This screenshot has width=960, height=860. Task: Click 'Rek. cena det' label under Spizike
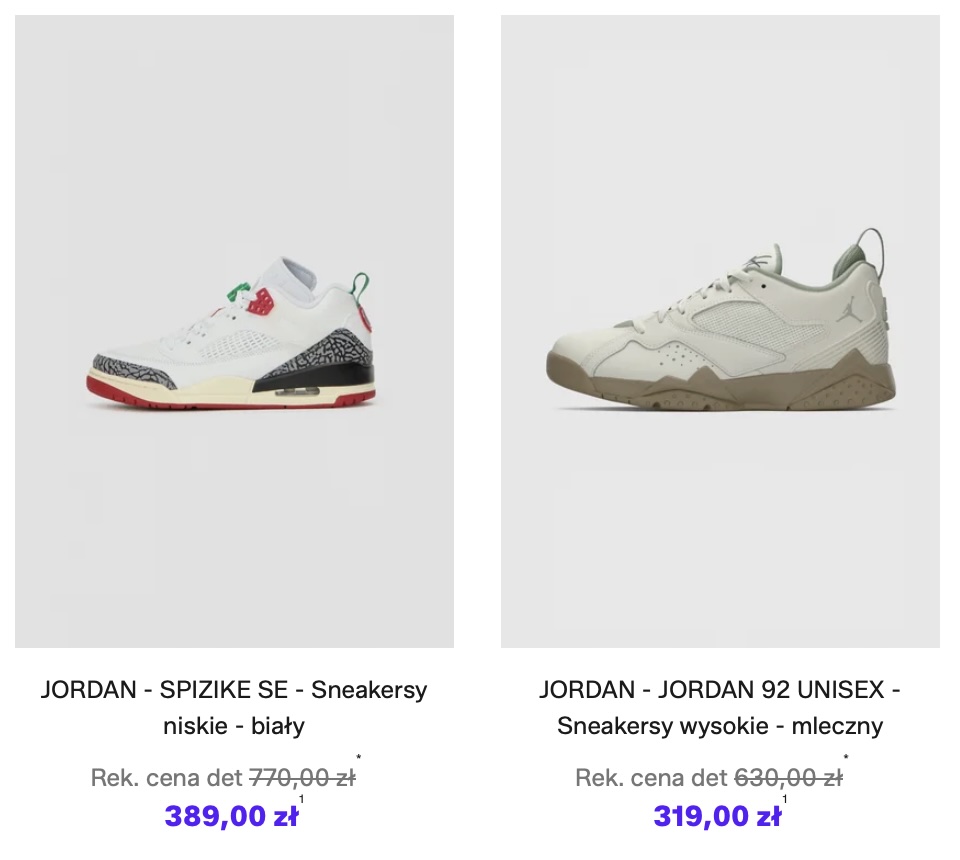(167, 778)
